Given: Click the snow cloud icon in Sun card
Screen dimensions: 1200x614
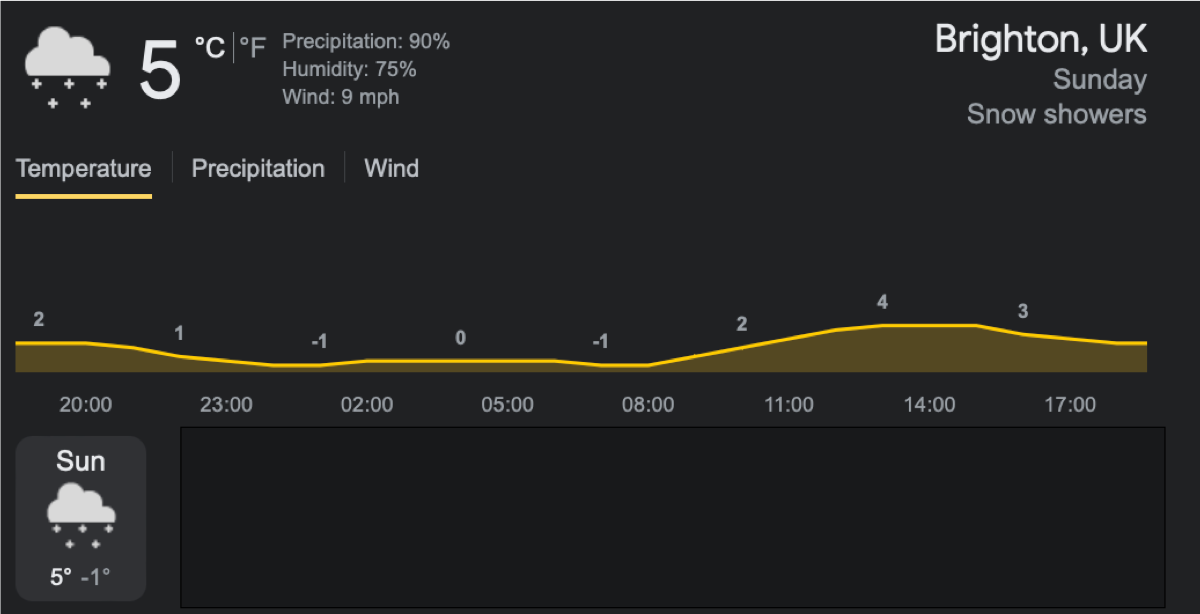Looking at the screenshot, I should tap(81, 516).
